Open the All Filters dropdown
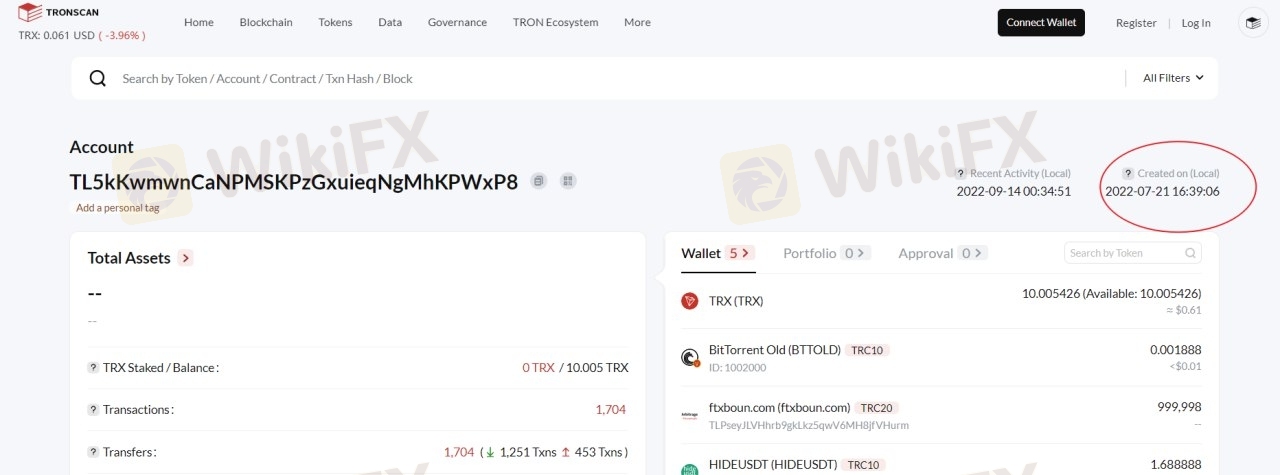The image size is (1280, 475). tap(1173, 78)
